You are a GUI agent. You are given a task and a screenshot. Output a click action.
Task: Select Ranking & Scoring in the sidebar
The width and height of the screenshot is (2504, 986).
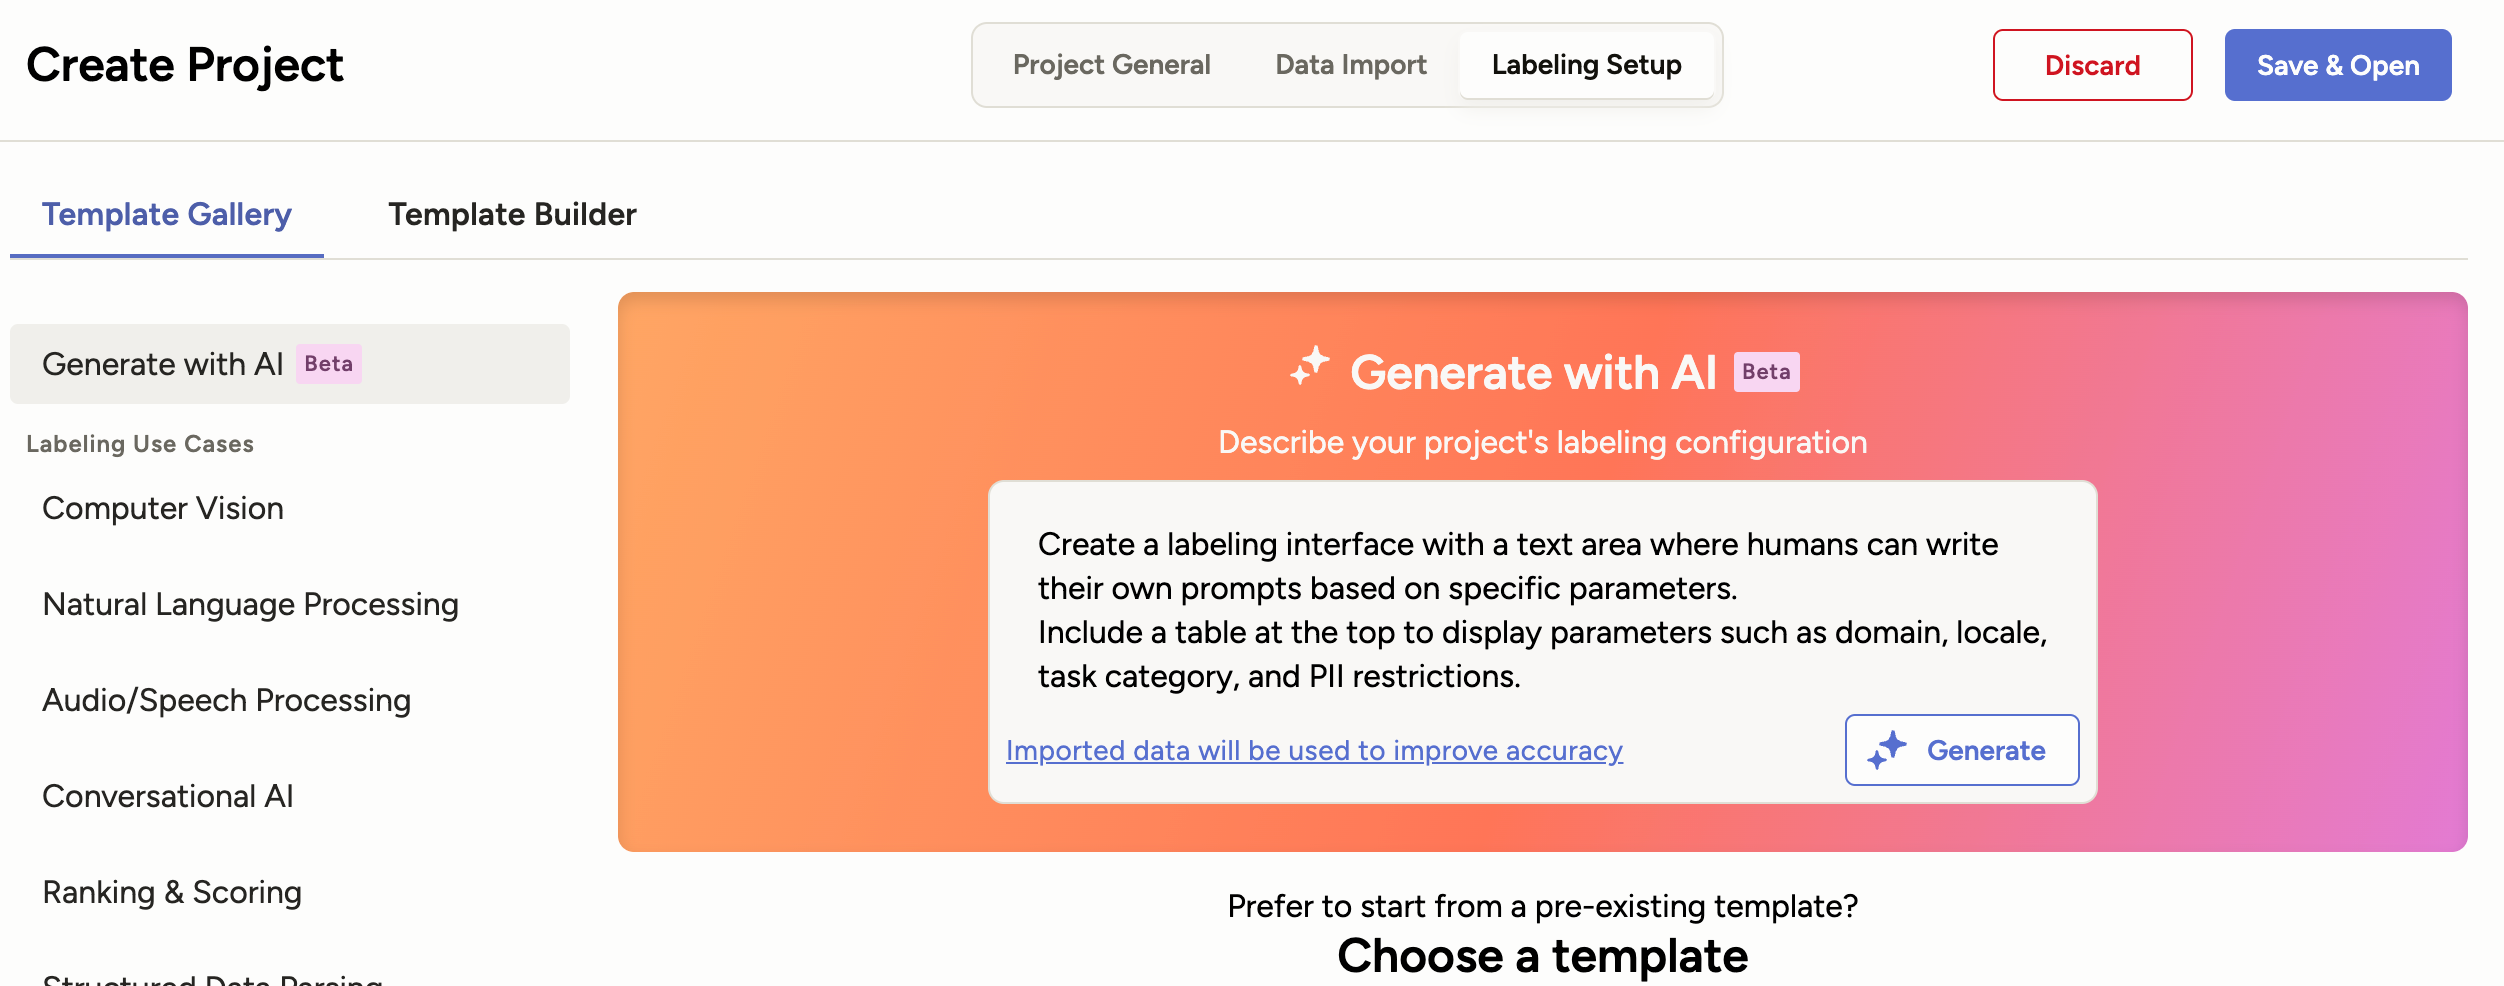click(x=171, y=892)
